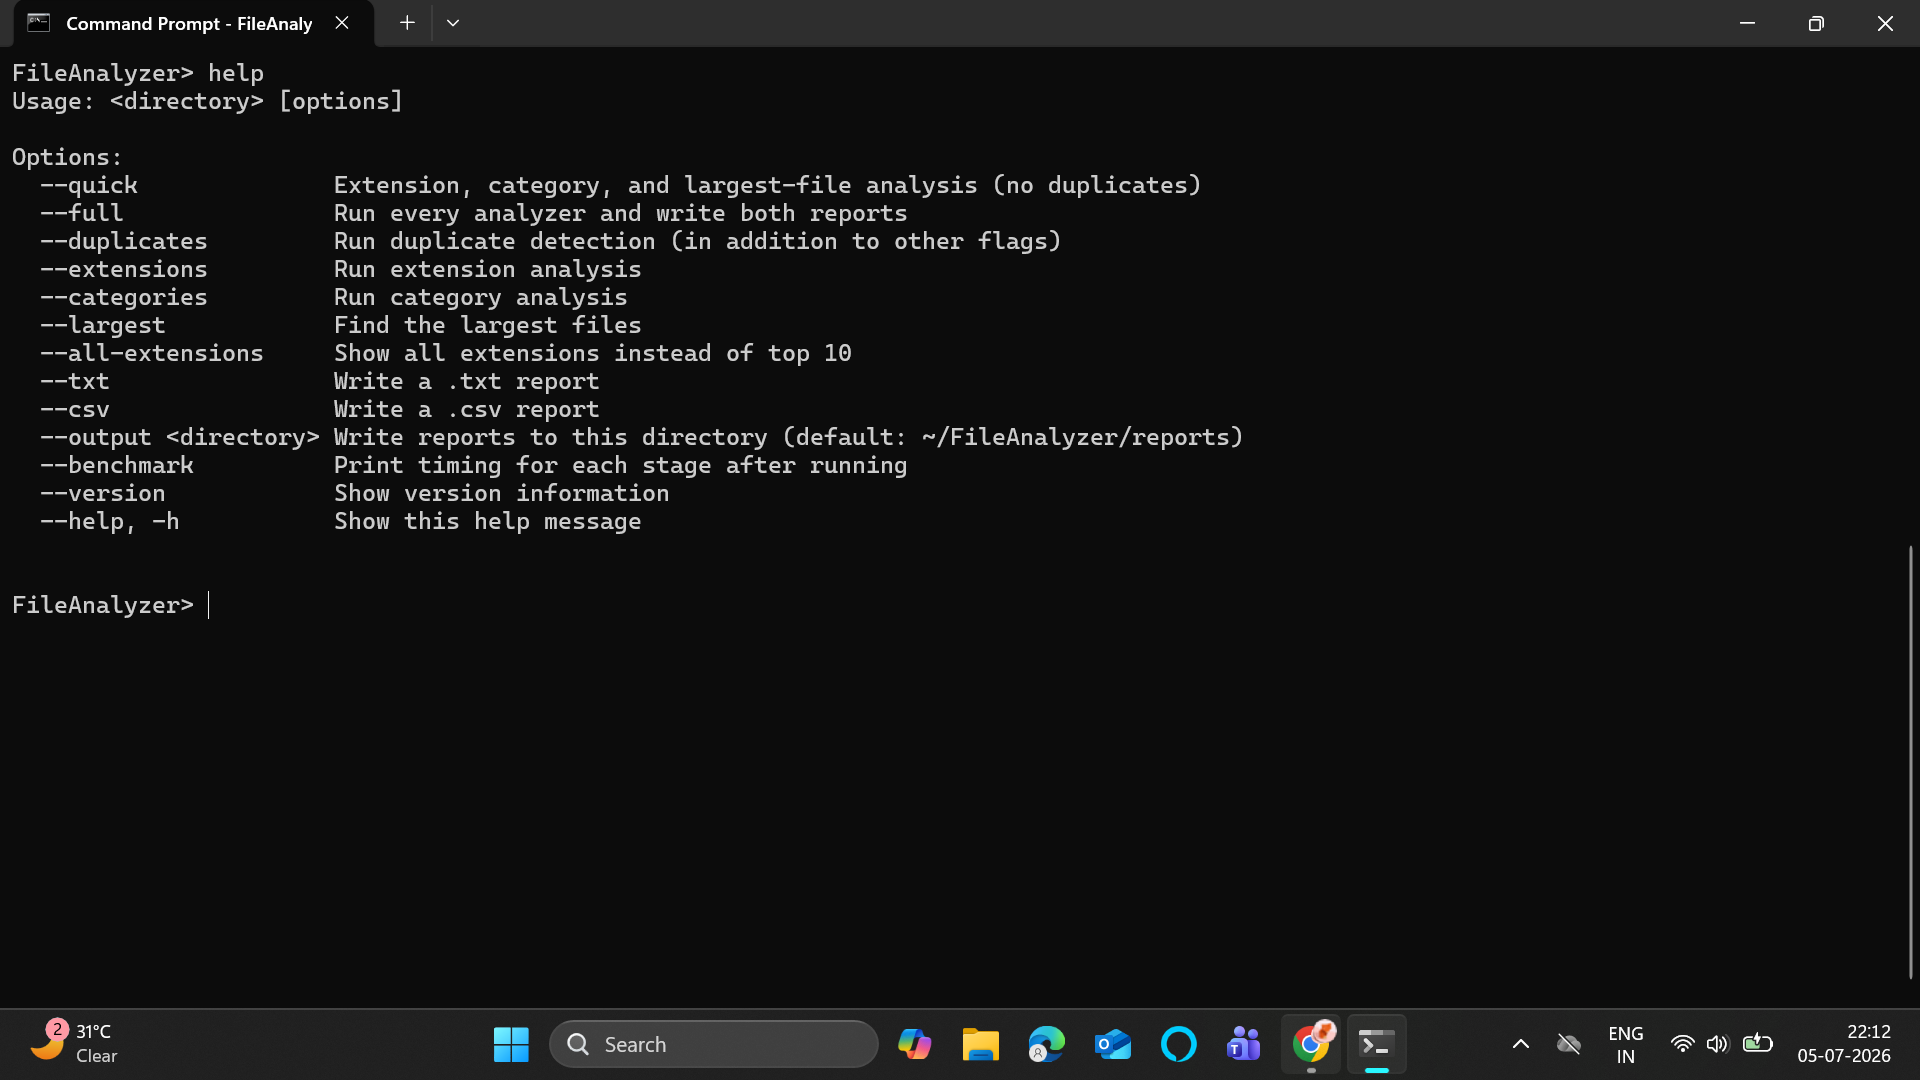This screenshot has width=1920, height=1080.
Task: Open Google Chrome from the taskbar
Action: (1311, 1044)
